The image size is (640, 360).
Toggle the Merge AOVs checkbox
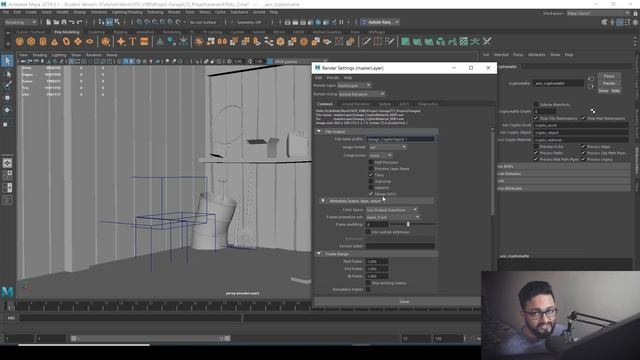coord(371,194)
